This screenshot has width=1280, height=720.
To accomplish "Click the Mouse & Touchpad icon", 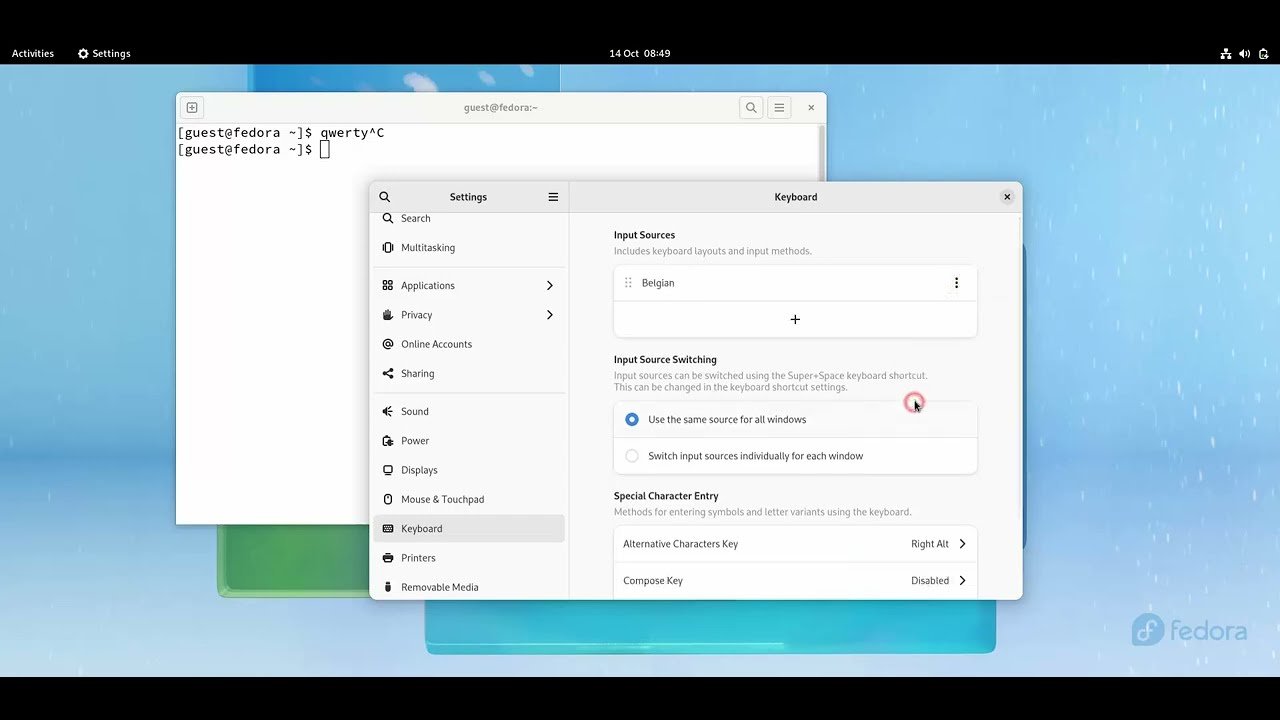I will pos(388,499).
